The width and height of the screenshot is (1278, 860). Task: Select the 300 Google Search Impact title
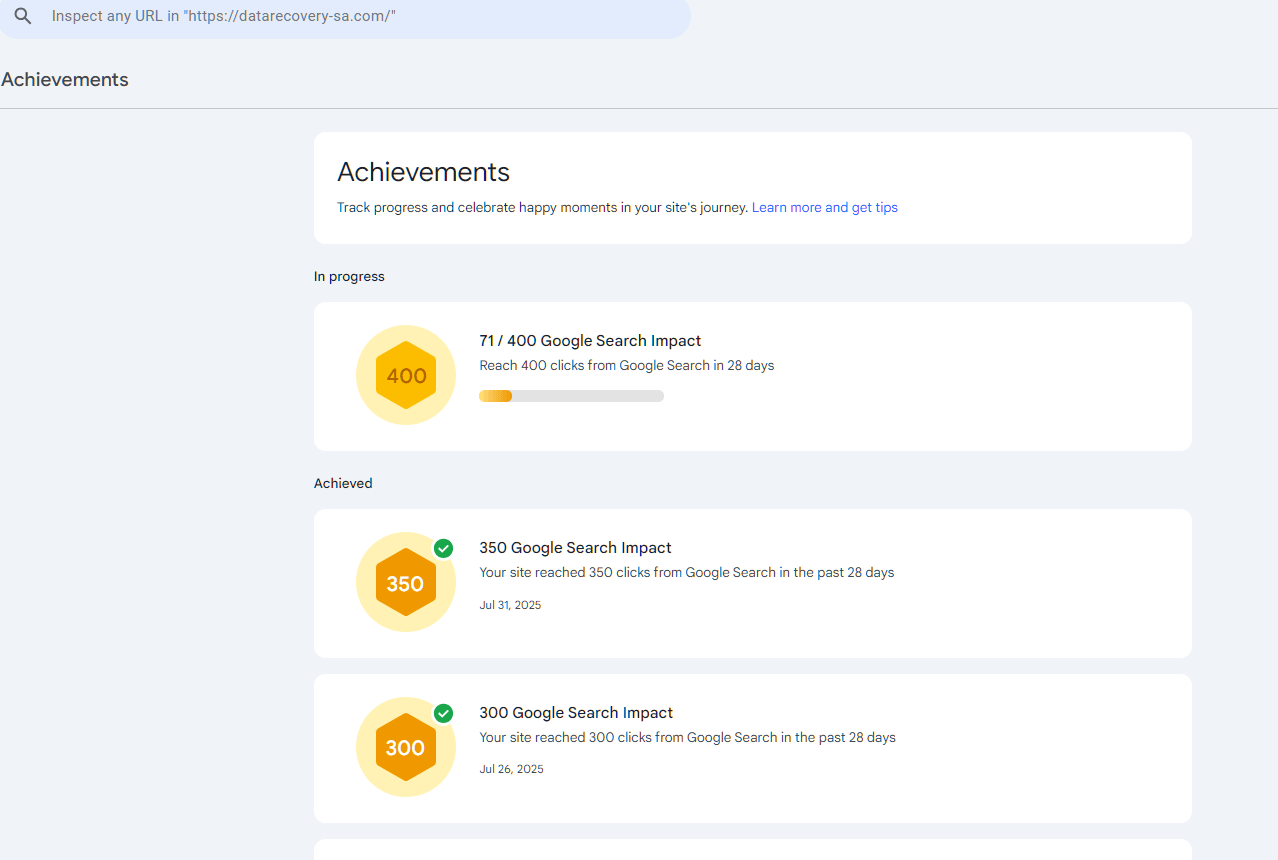pyautogui.click(x=576, y=713)
